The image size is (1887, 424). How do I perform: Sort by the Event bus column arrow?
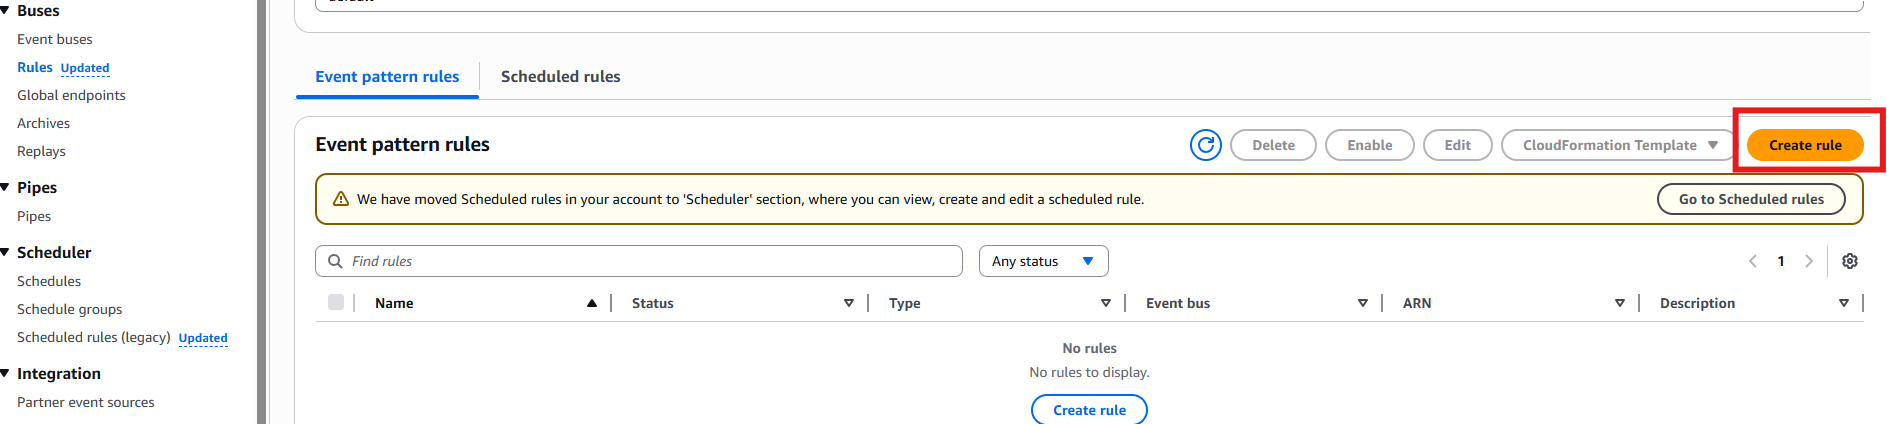click(x=1362, y=303)
